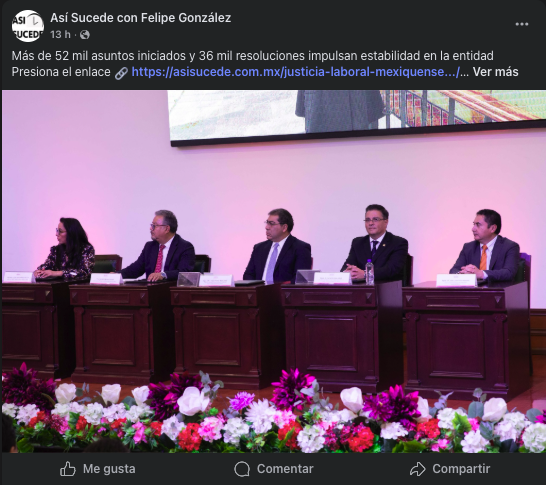Click the speech bubble comment icon

tap(242, 469)
